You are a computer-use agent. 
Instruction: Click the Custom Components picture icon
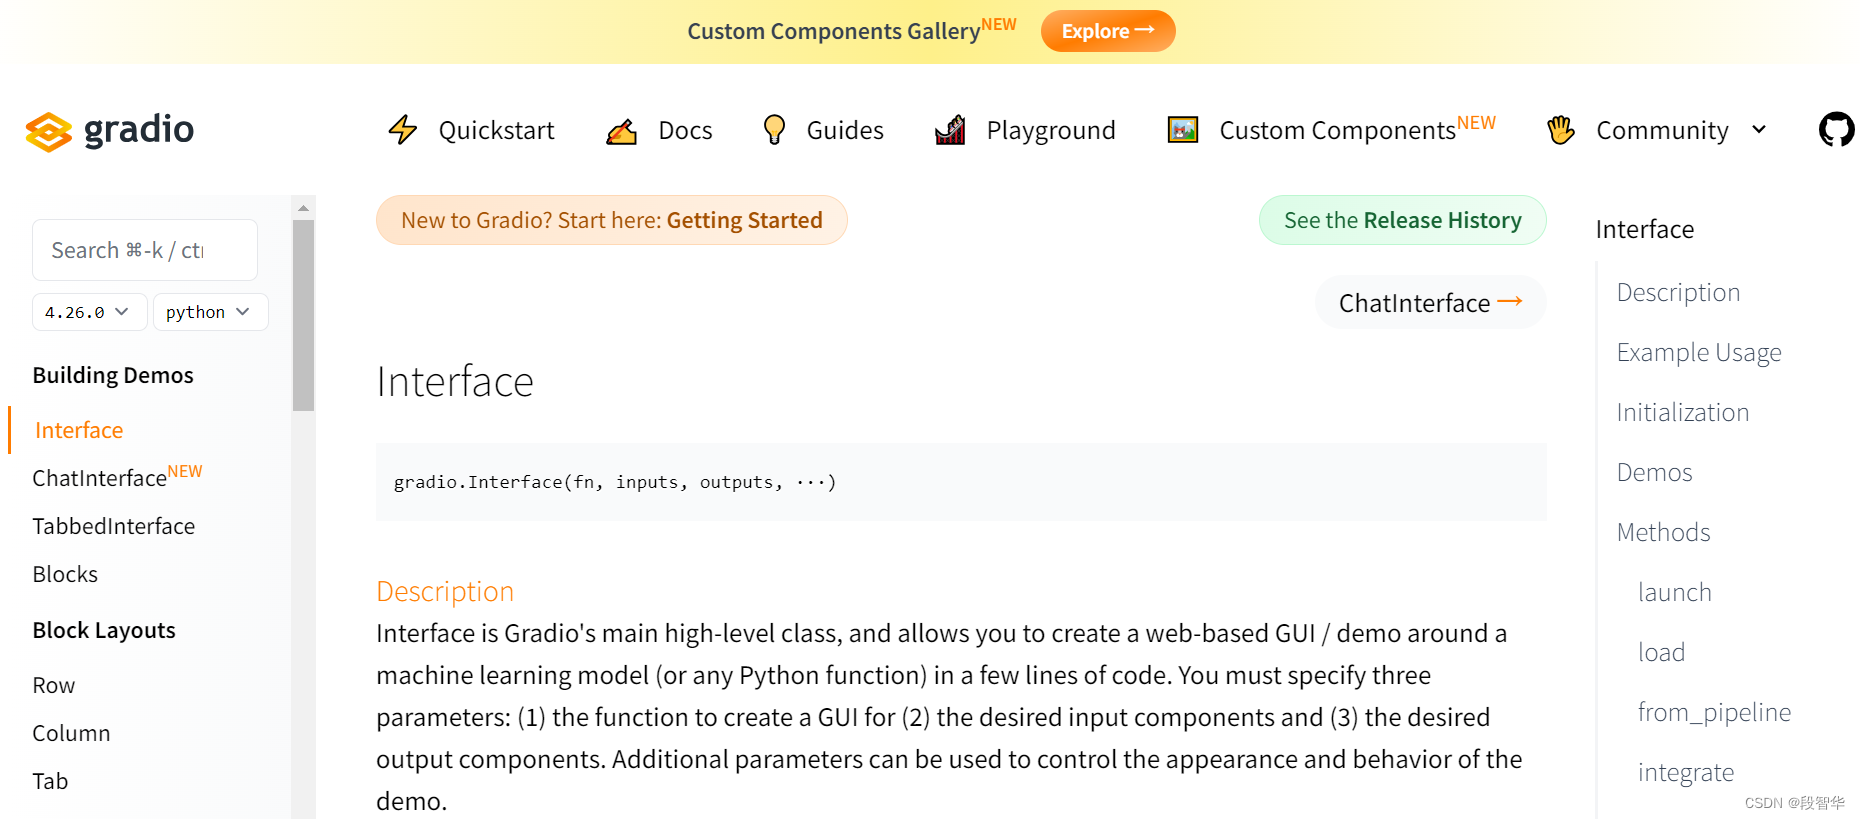tap(1183, 130)
